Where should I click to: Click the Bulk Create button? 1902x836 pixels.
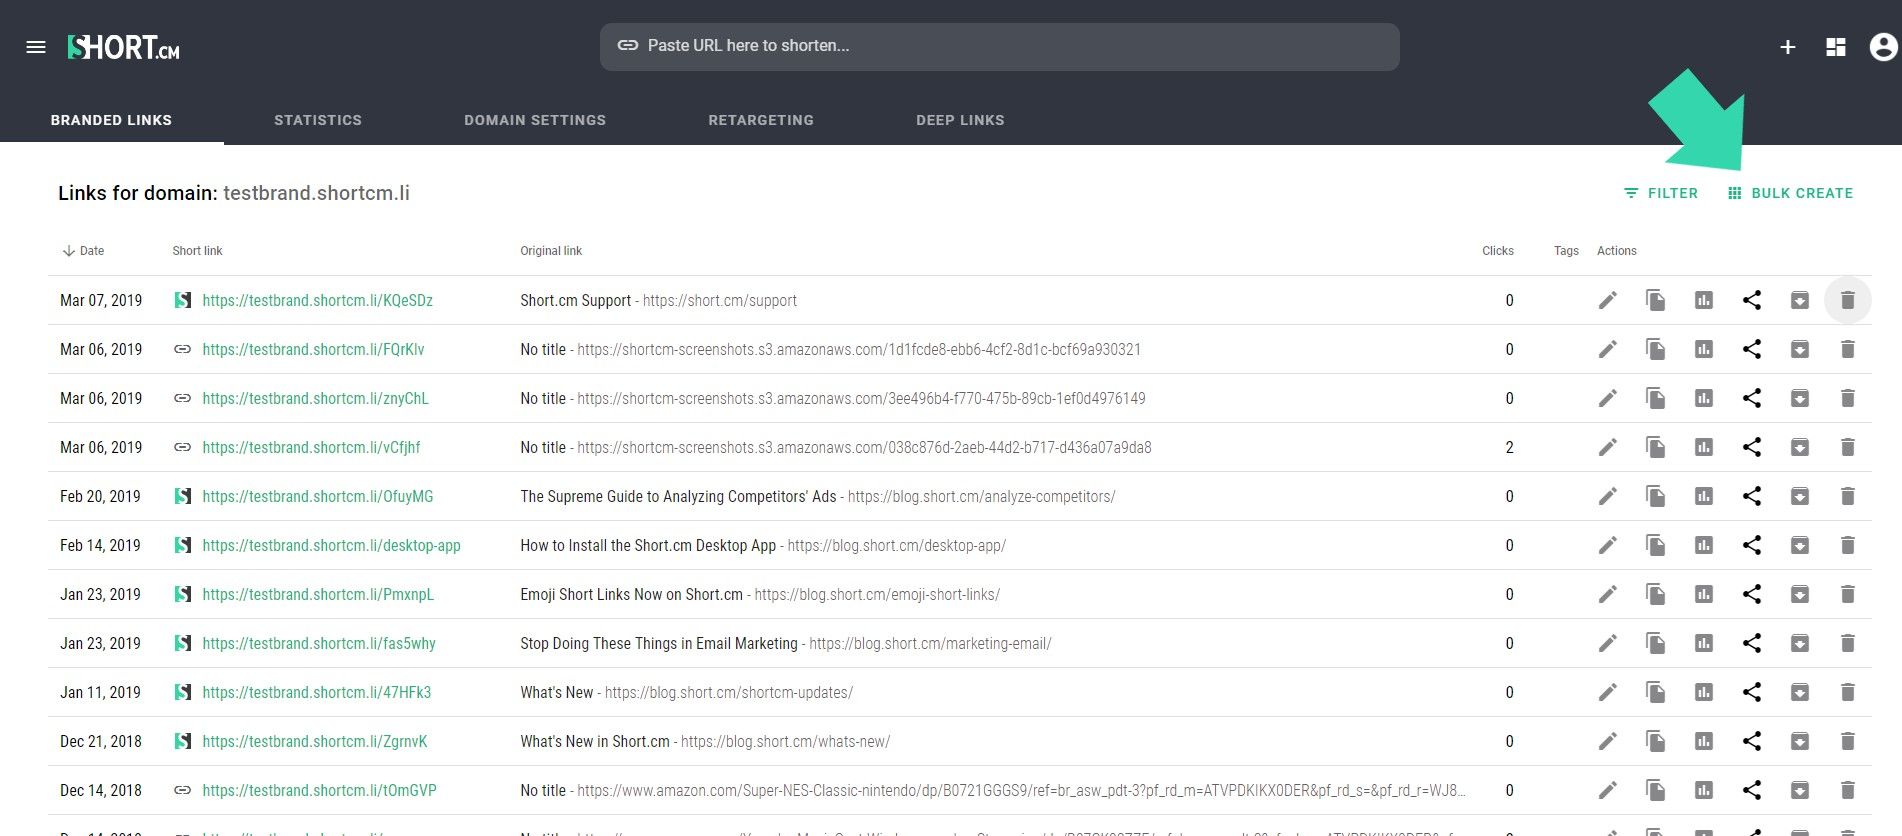pyautogui.click(x=1790, y=193)
